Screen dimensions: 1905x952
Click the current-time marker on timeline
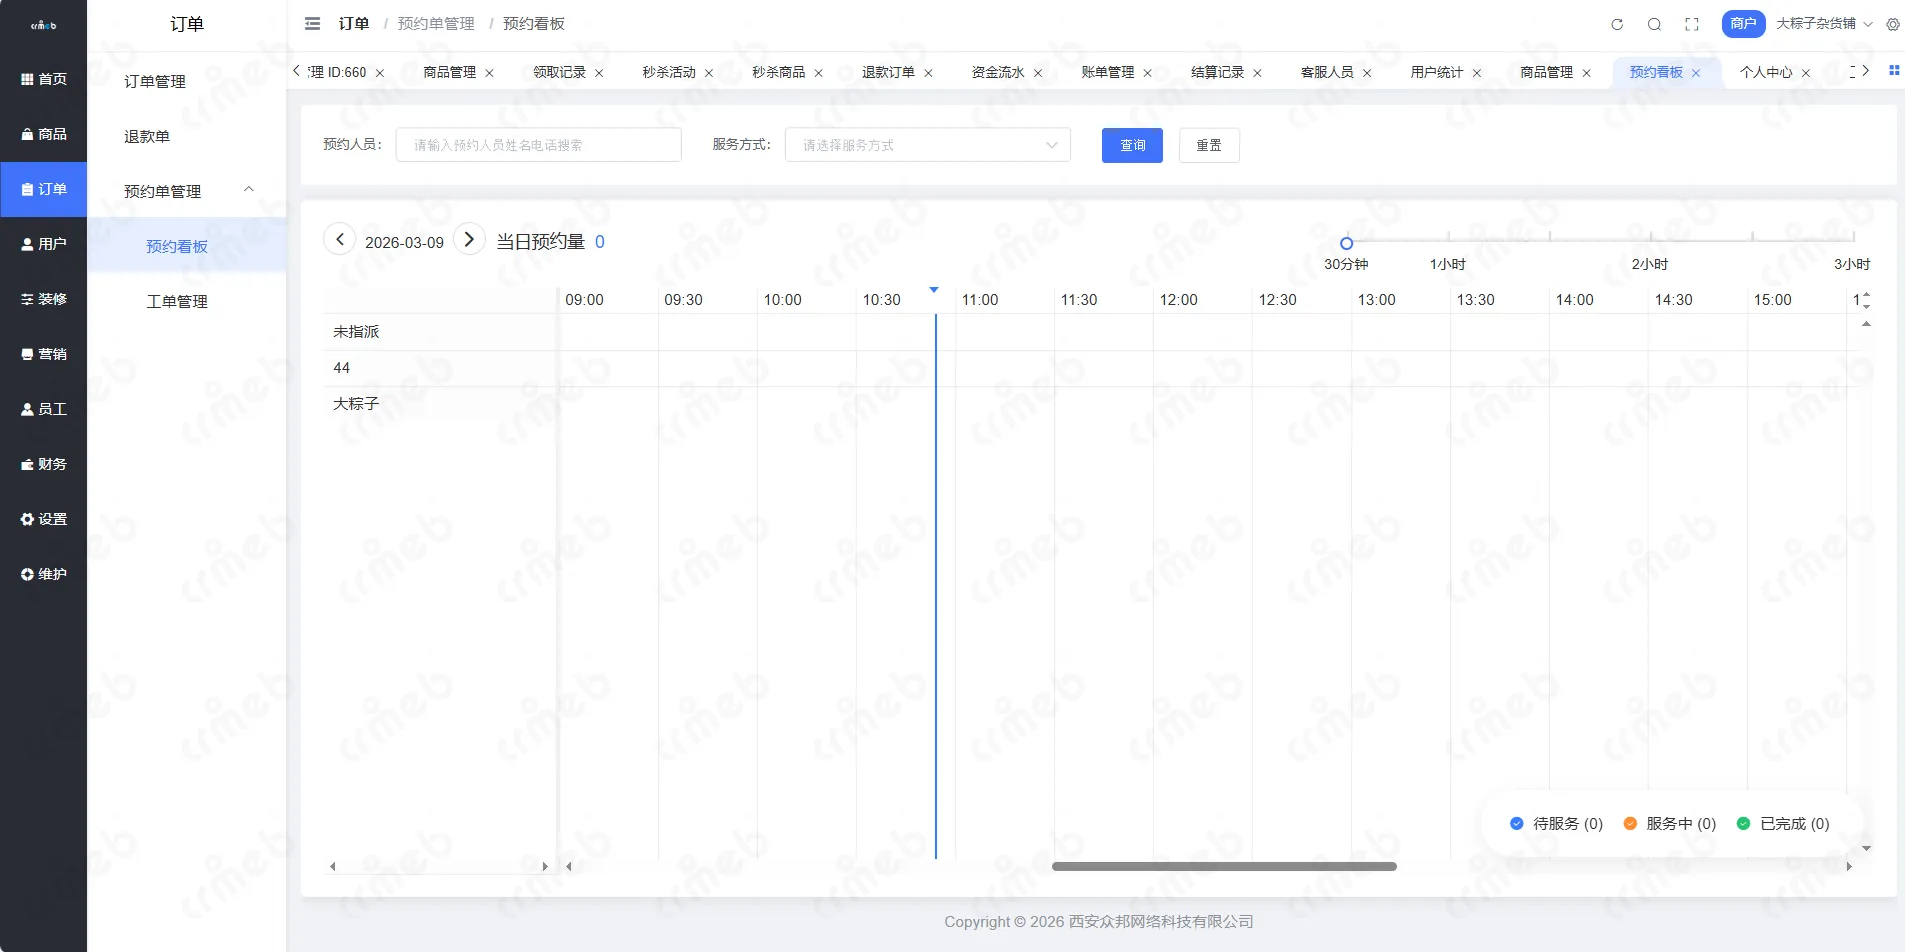coord(935,292)
